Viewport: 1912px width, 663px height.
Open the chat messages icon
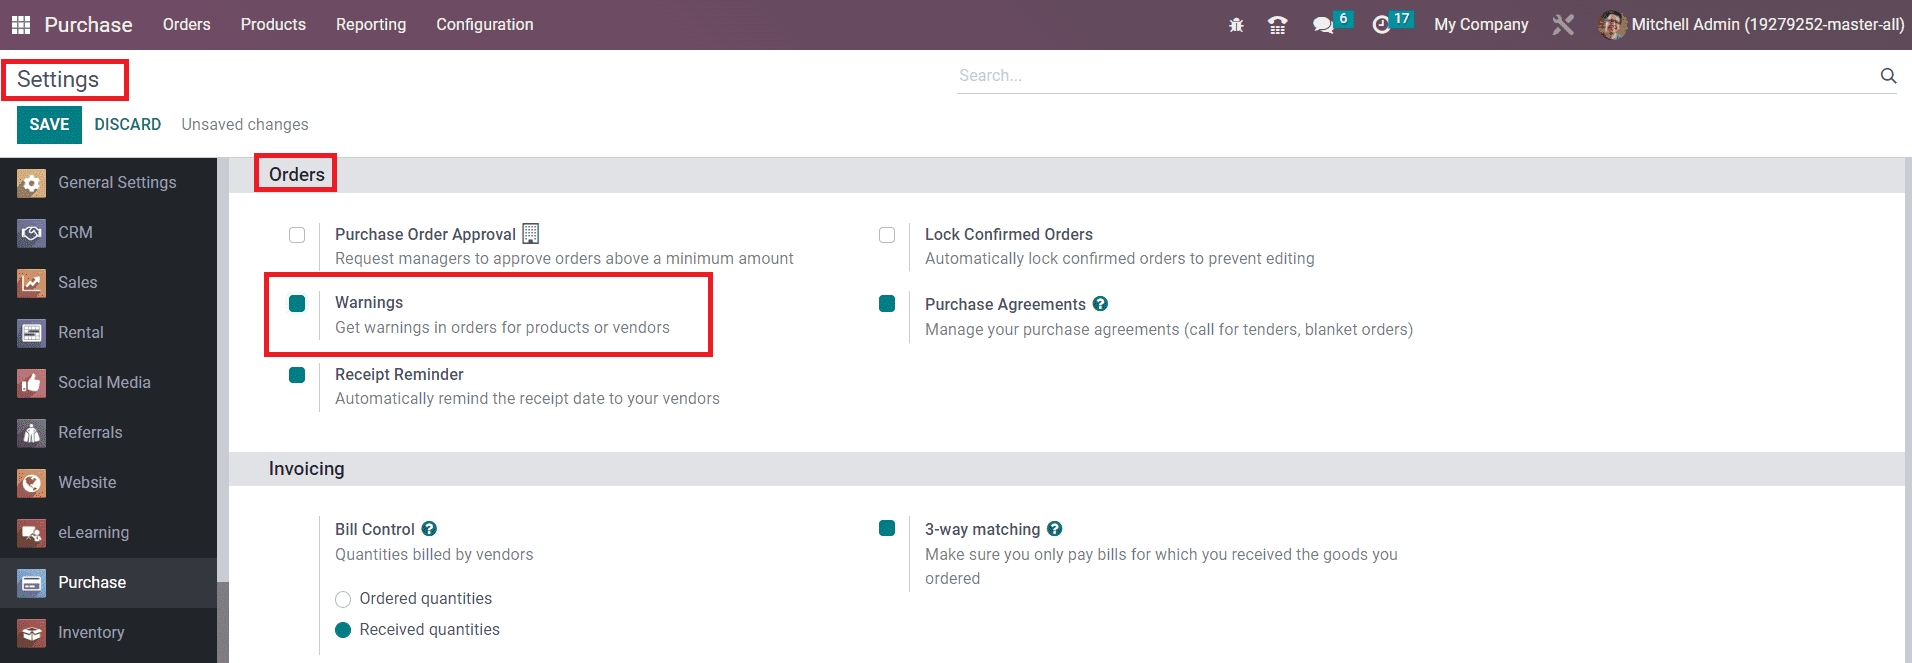(1323, 25)
